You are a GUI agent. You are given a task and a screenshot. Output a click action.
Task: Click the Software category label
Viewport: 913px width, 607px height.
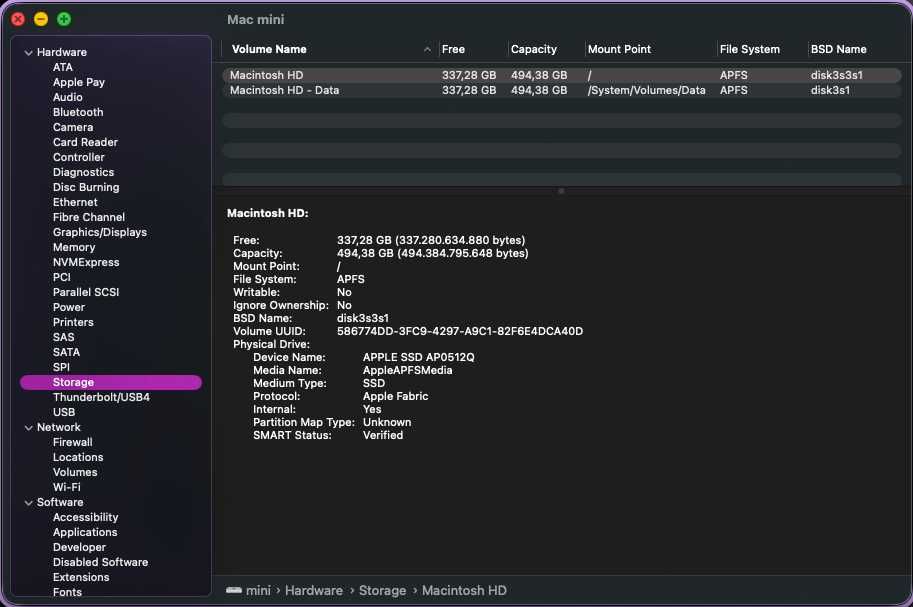[x=60, y=503]
